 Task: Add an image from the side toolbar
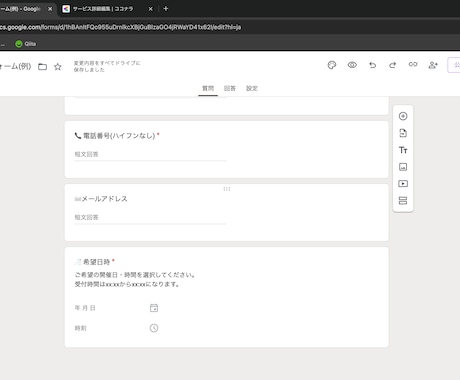tap(403, 167)
